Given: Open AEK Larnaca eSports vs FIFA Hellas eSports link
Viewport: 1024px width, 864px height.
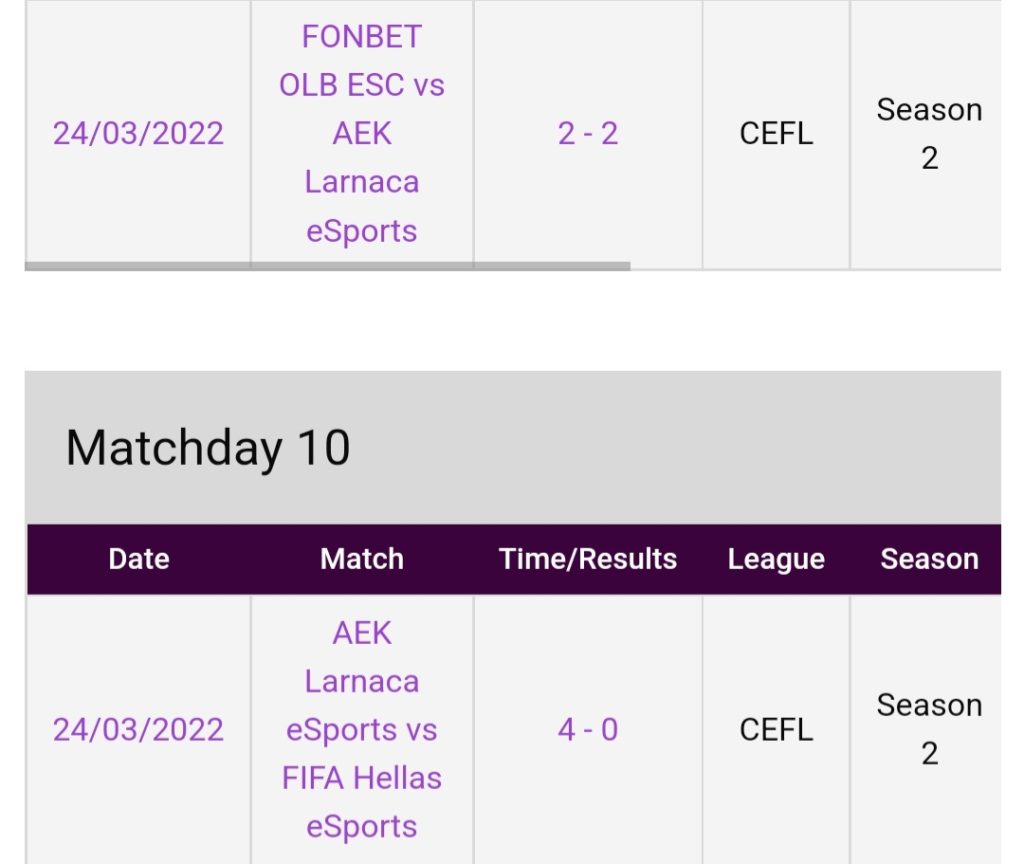Looking at the screenshot, I should (x=362, y=729).
